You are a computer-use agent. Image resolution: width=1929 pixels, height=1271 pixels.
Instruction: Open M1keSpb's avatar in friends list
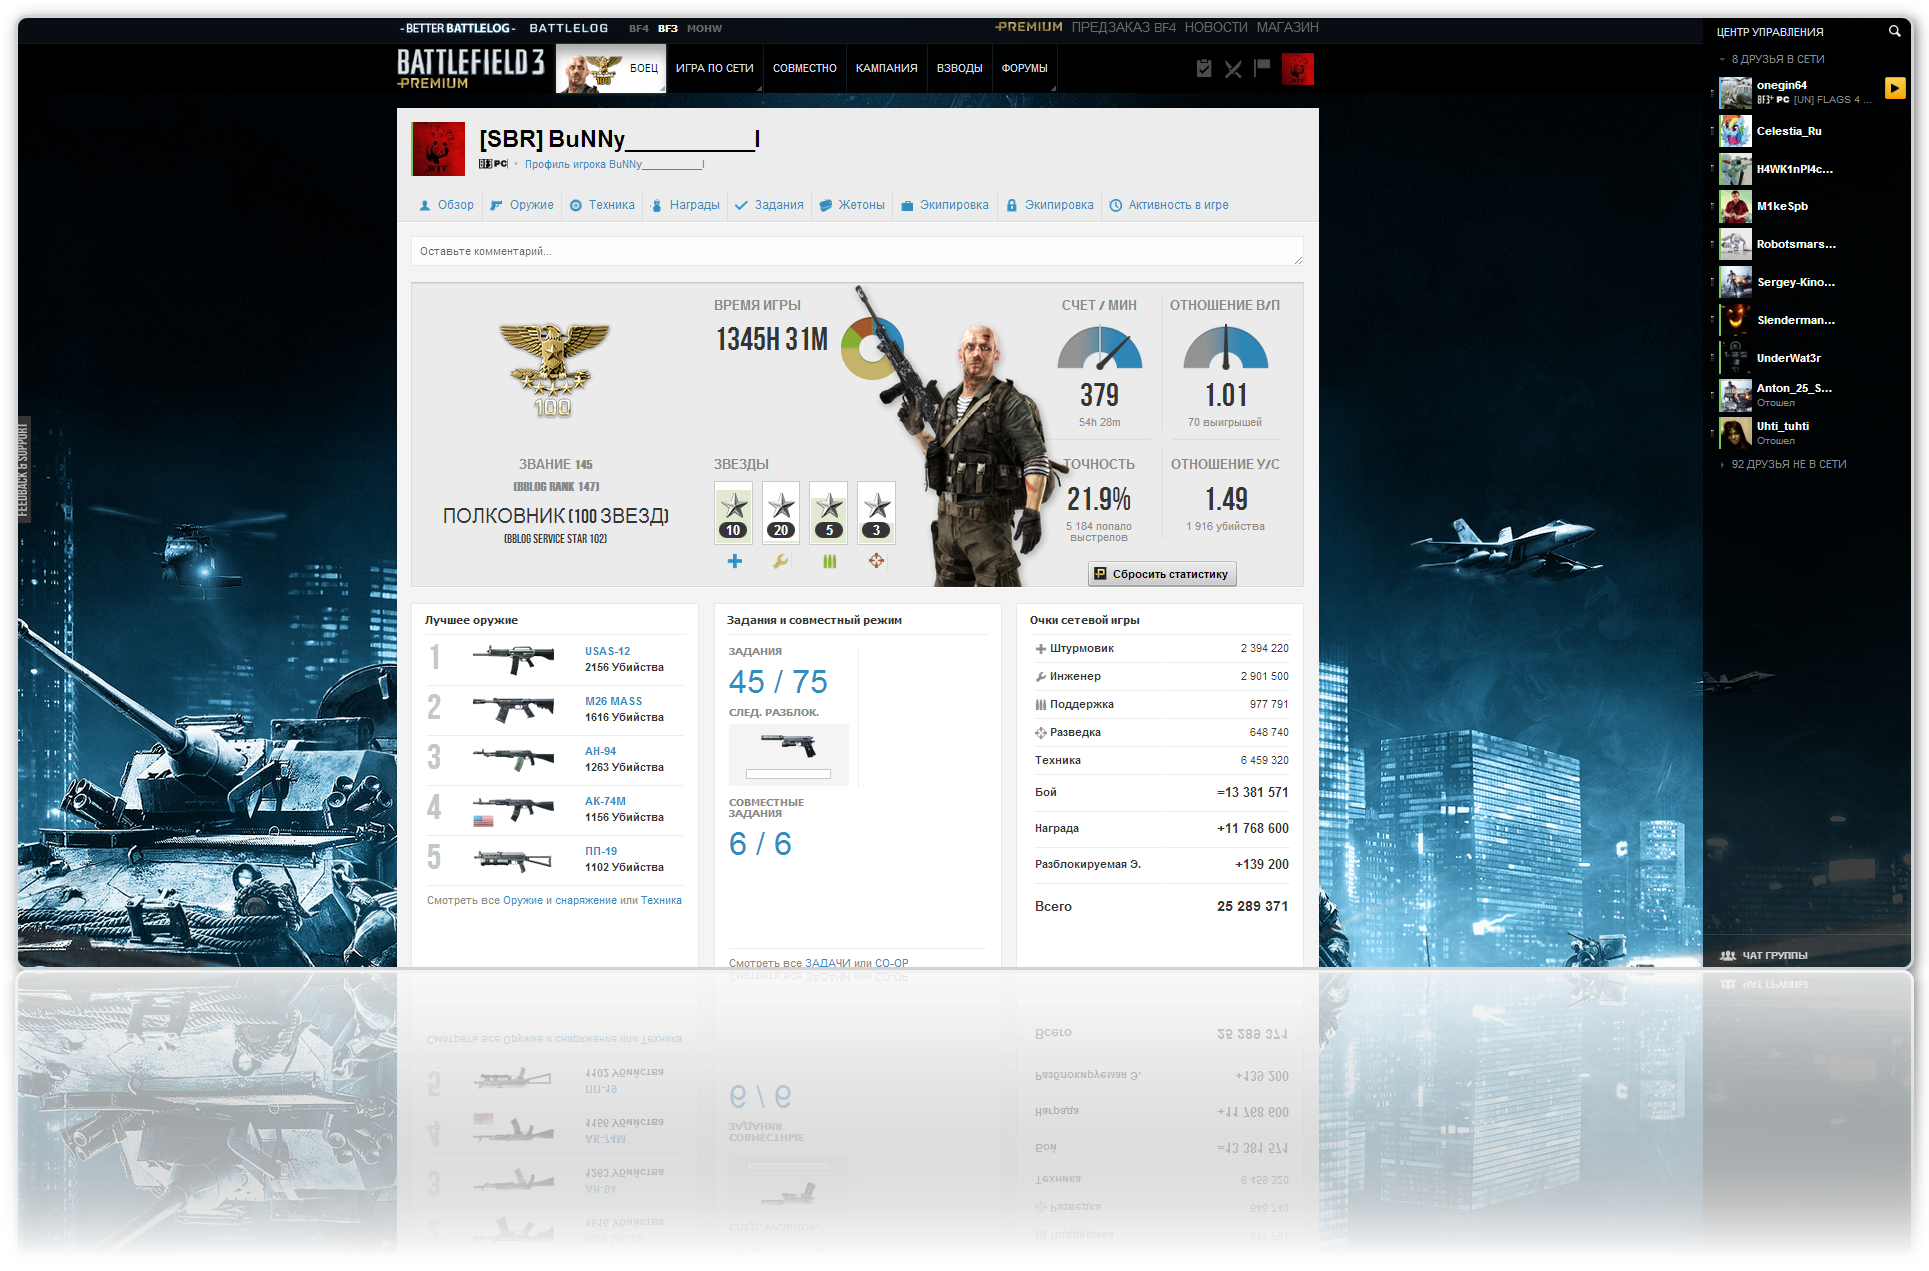coord(1735,207)
